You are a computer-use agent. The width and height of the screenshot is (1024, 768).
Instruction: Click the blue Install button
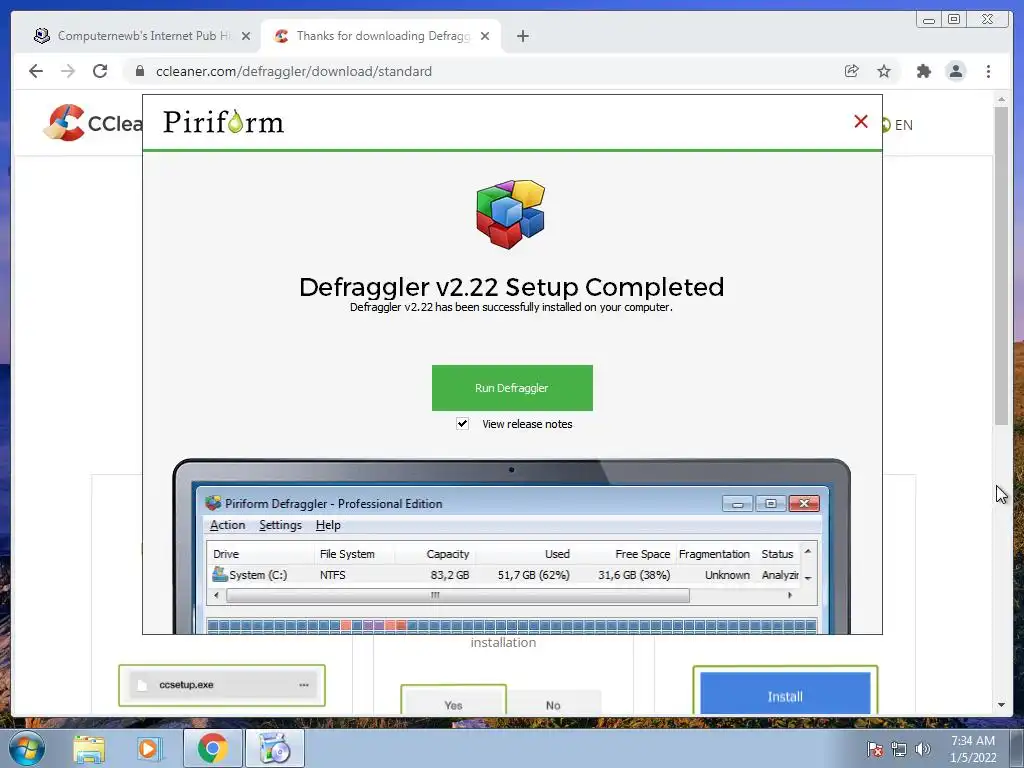click(x=785, y=694)
